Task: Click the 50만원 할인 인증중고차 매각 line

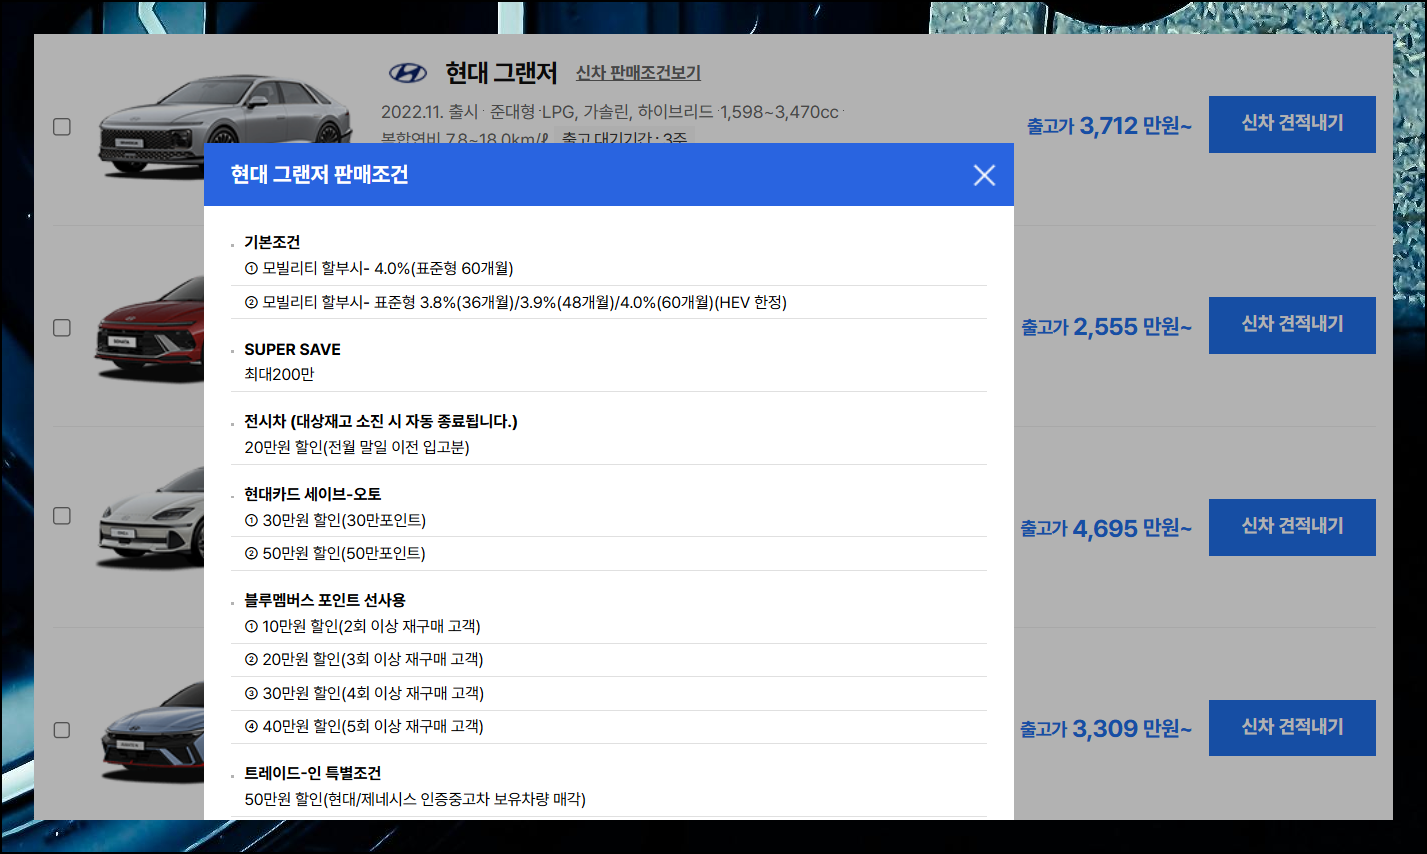Action: coord(415,799)
